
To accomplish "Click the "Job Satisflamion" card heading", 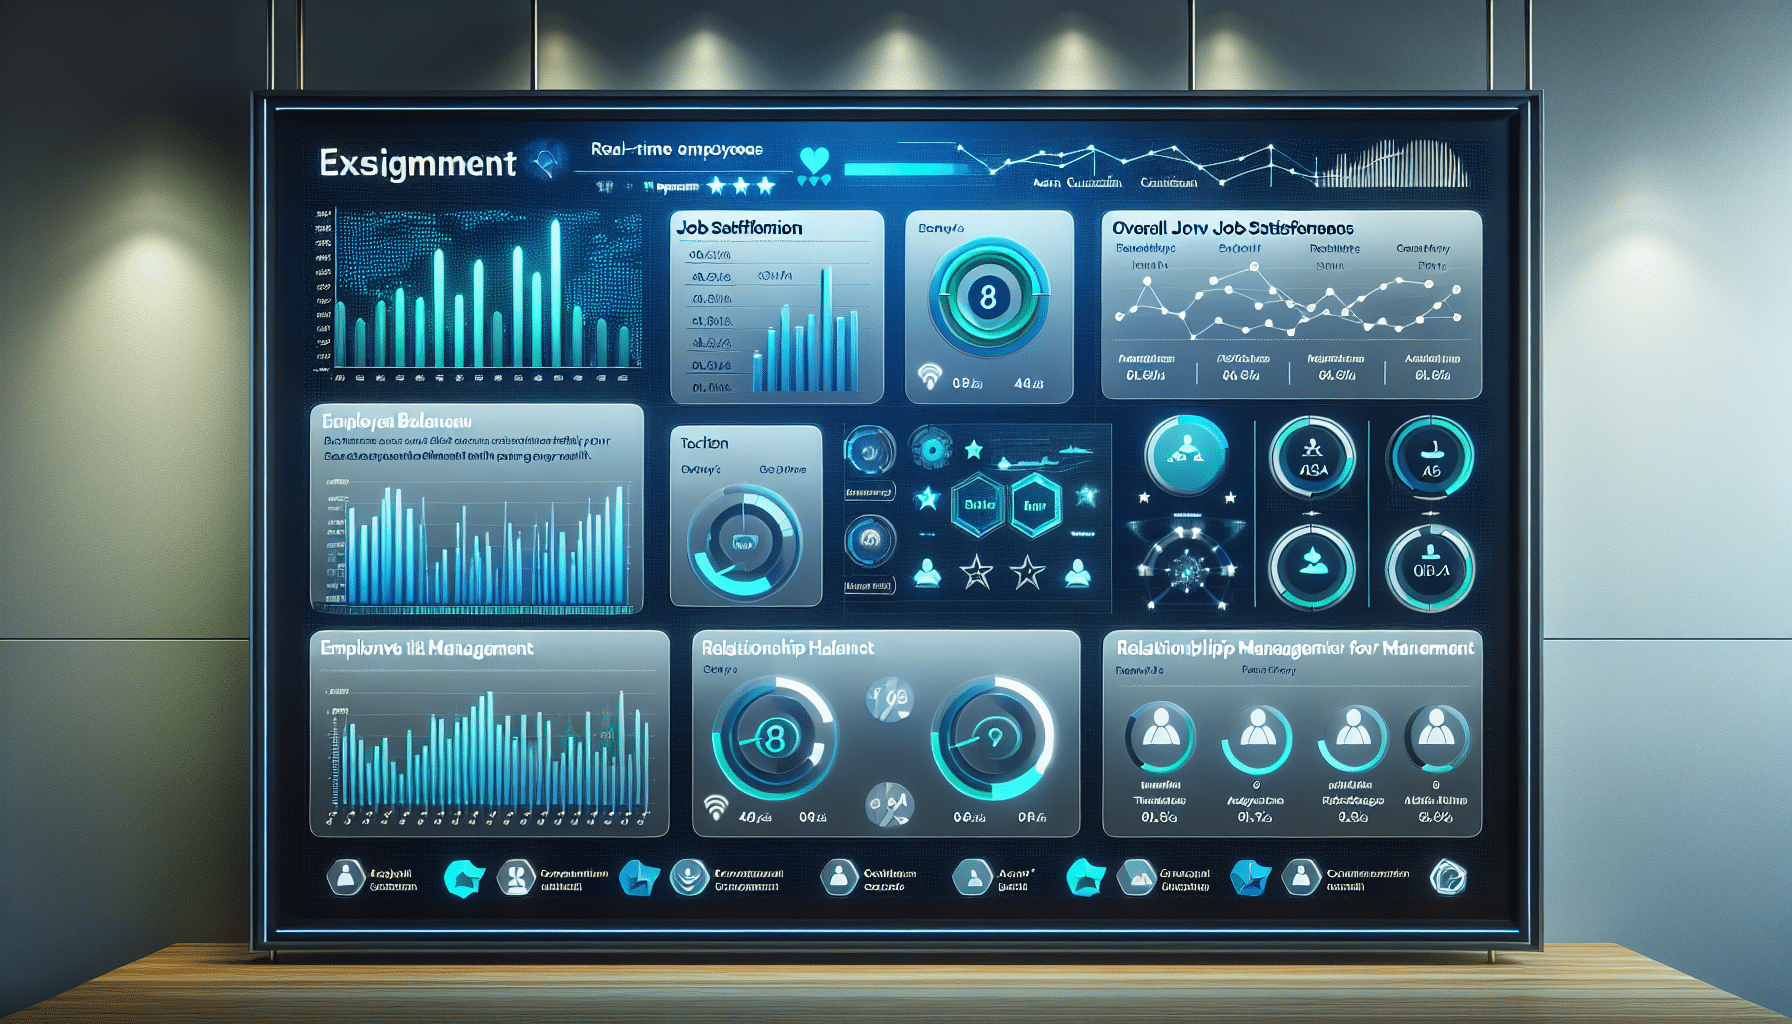I will [739, 228].
